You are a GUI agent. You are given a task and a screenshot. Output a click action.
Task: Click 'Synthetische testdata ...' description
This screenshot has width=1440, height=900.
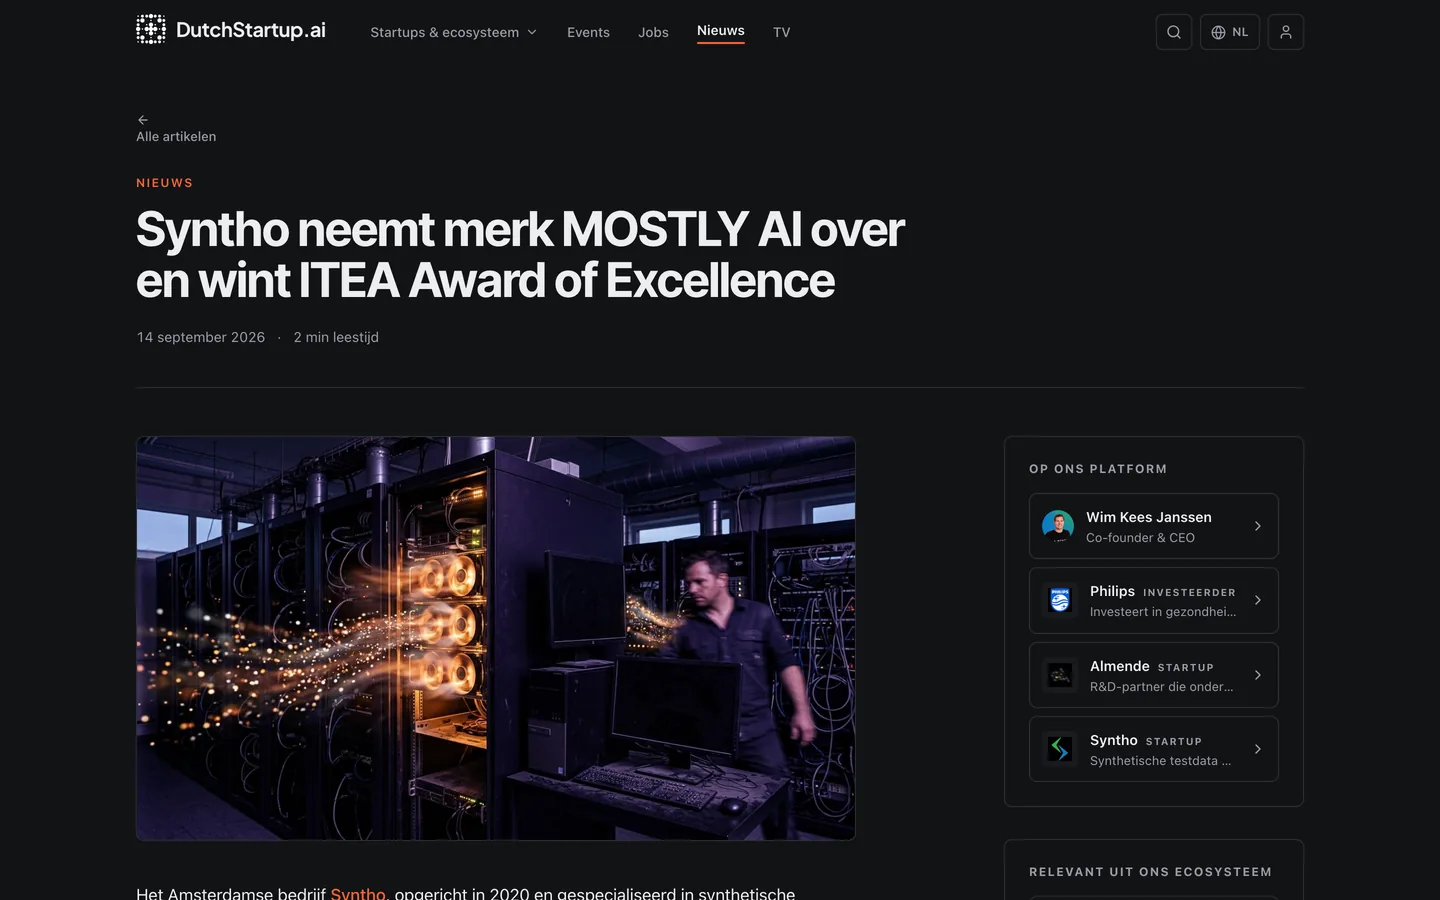pos(1160,761)
